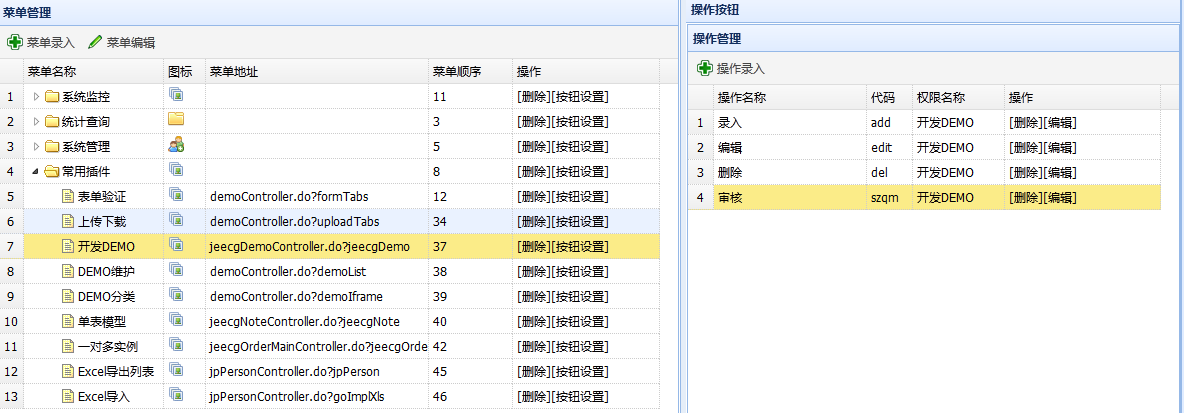Image resolution: width=1184 pixels, height=413 pixels.
Task: Expand the 系统管理 tree node
Action: [36, 146]
